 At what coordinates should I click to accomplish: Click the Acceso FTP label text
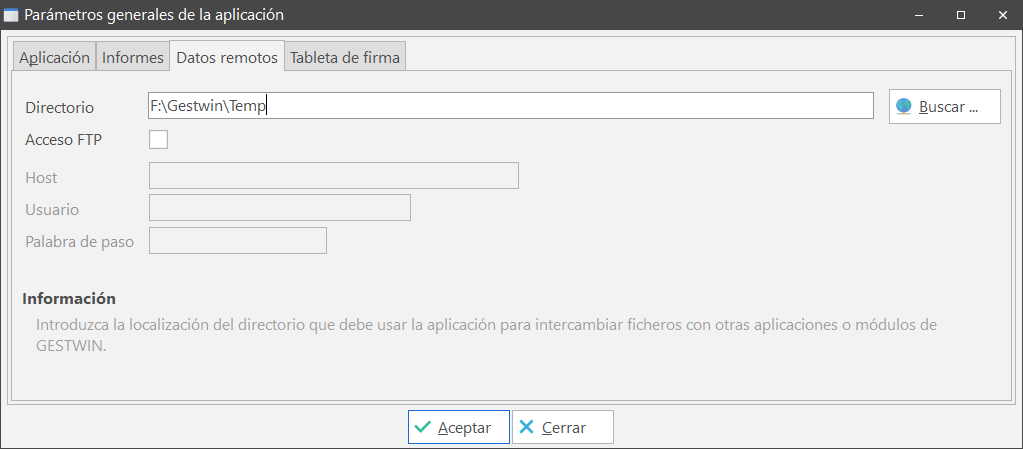point(63,139)
